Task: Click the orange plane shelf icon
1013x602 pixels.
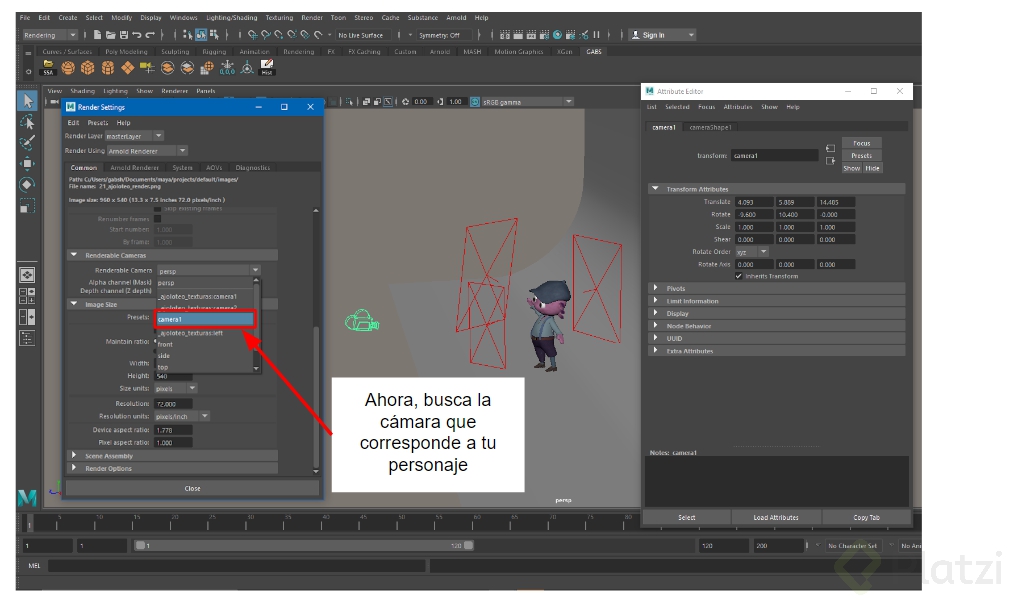Action: pos(128,67)
